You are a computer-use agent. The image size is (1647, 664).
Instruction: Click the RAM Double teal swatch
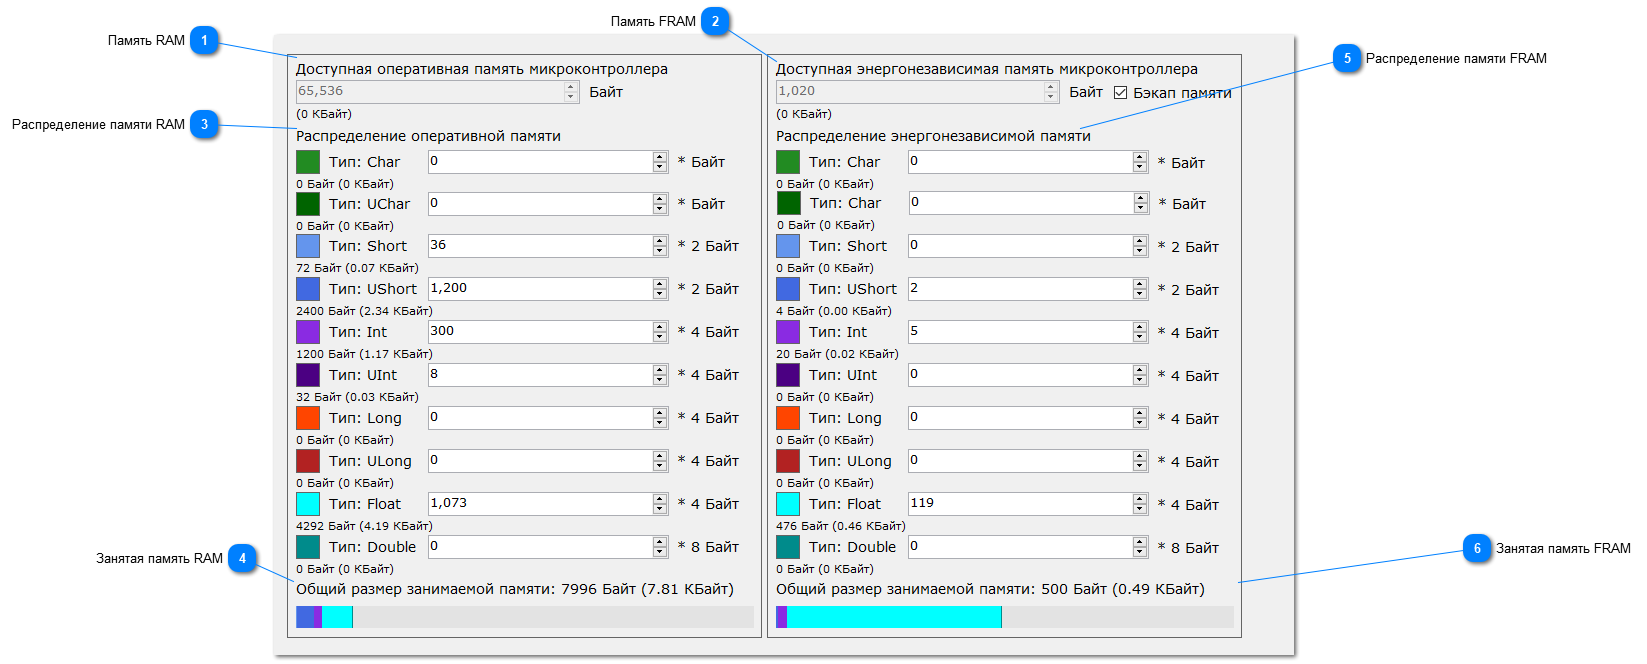308,547
